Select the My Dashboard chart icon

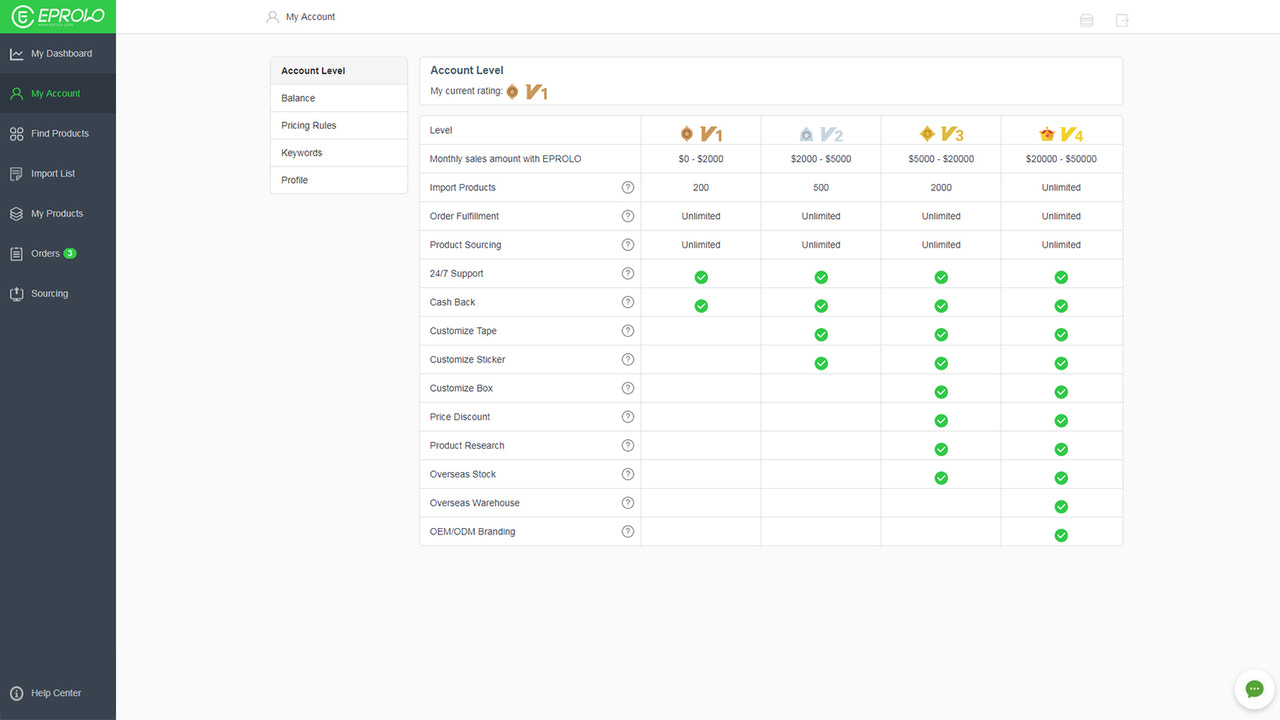pos(17,53)
